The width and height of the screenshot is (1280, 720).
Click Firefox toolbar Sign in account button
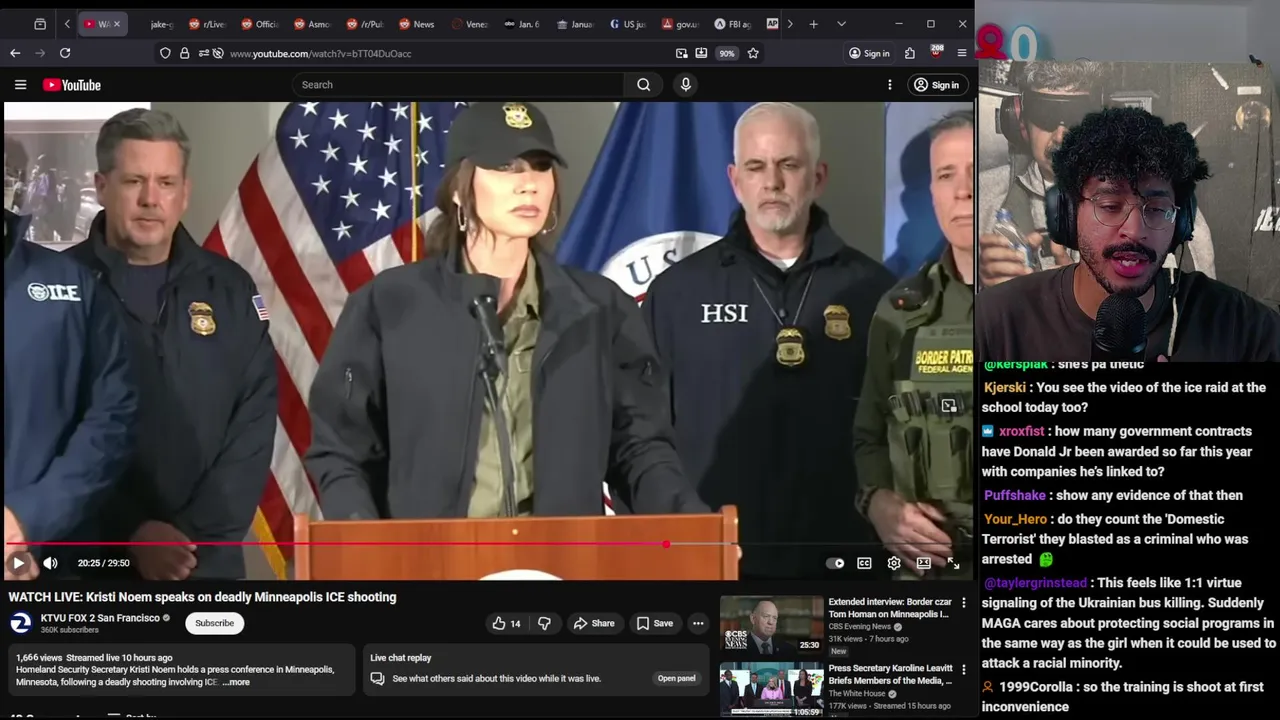click(869, 53)
